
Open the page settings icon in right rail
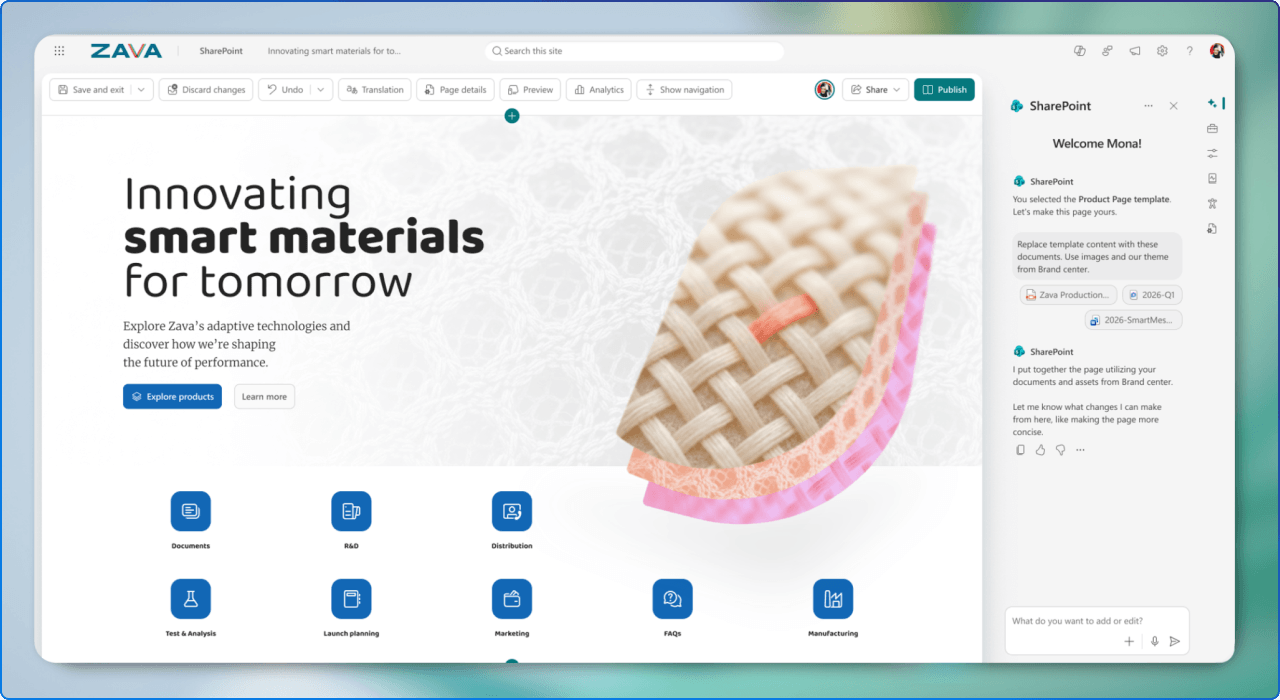point(1213,228)
